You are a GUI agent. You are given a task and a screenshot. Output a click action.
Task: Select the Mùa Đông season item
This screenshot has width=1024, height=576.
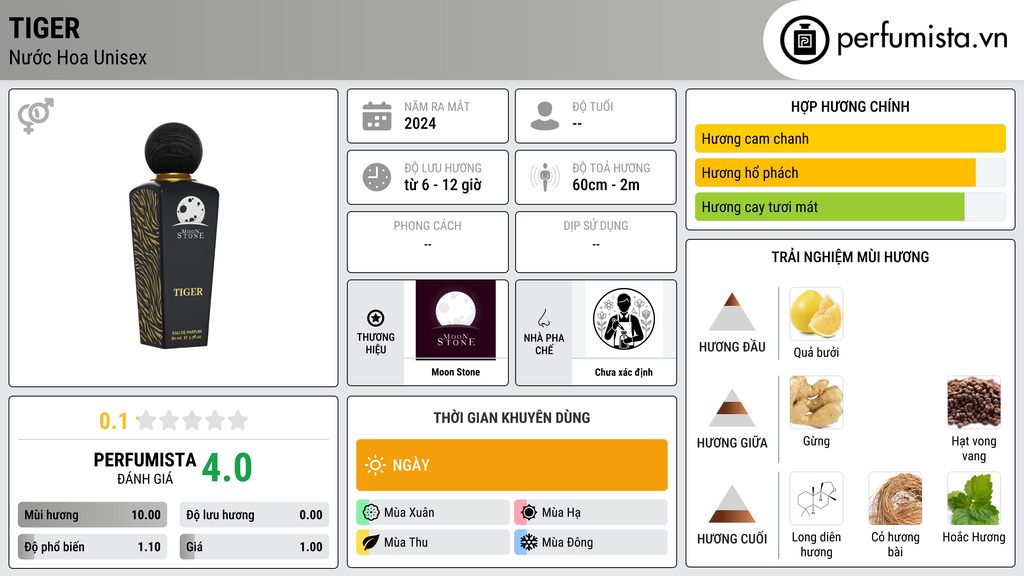(x=591, y=542)
